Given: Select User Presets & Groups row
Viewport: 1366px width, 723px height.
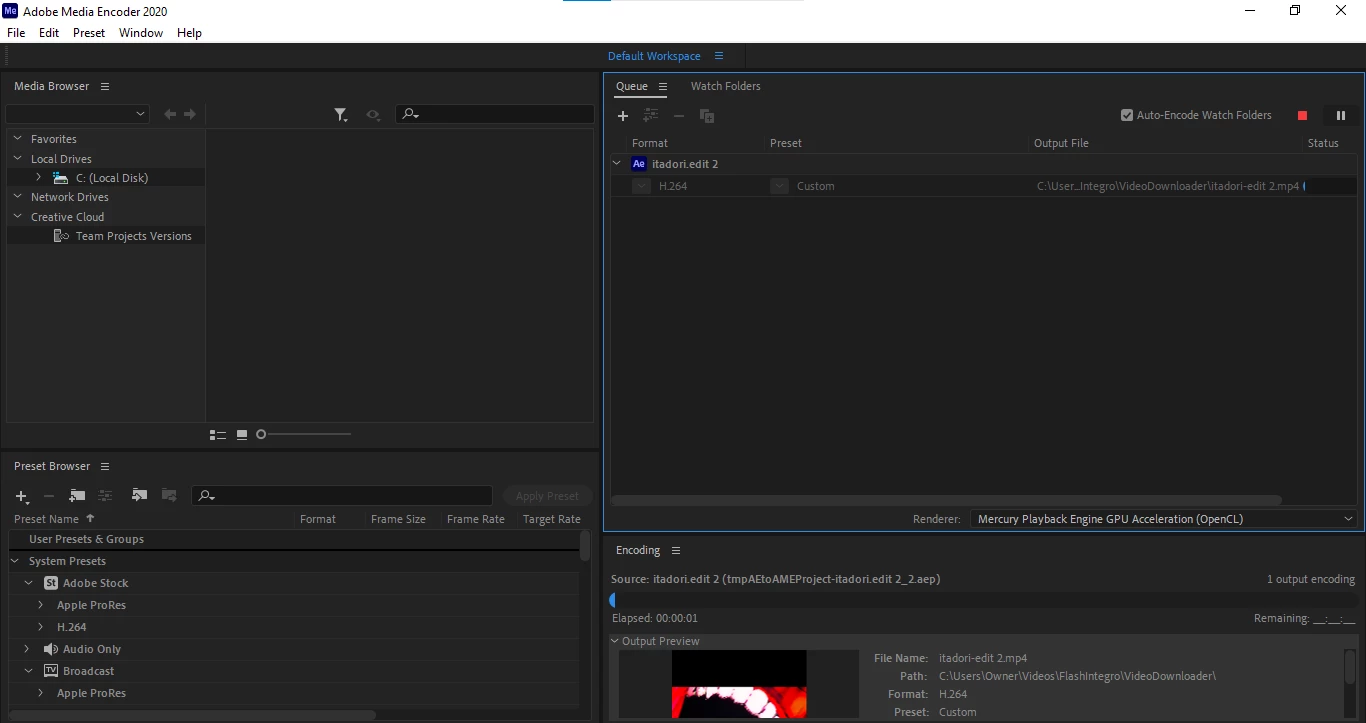Looking at the screenshot, I should click(294, 539).
